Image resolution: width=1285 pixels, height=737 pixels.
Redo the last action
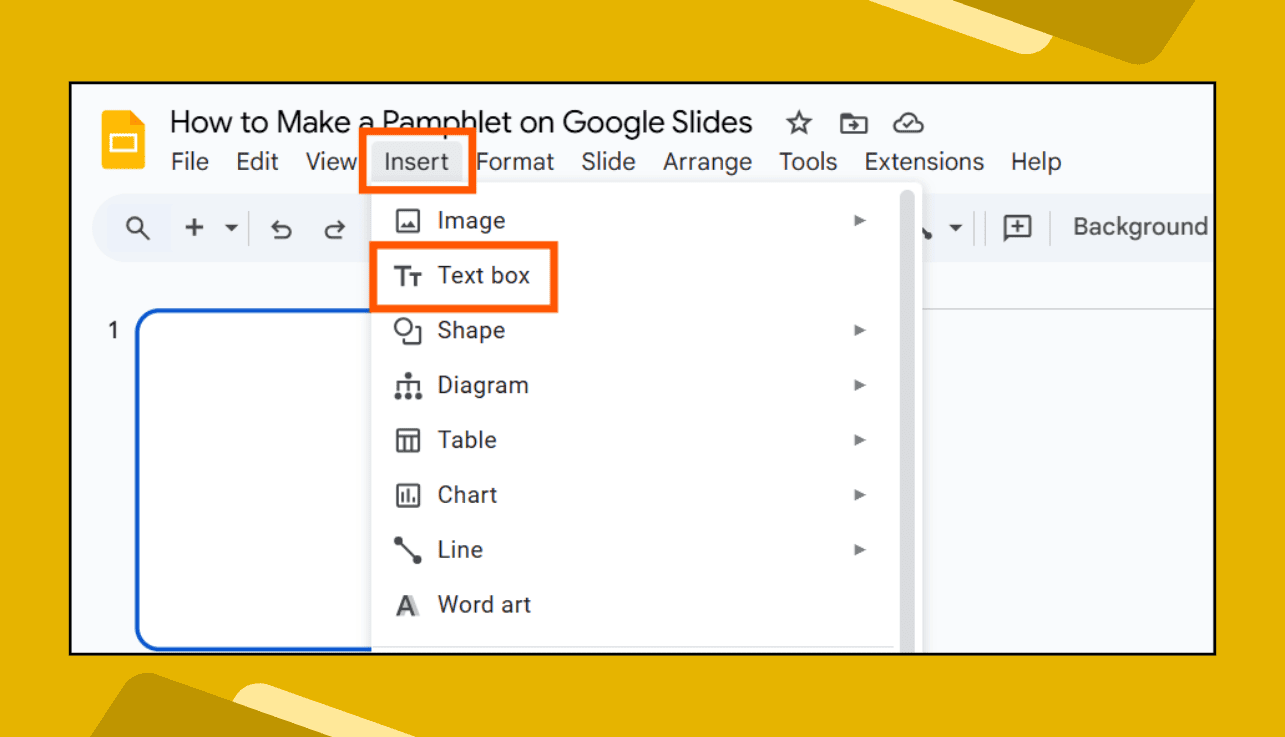336,228
